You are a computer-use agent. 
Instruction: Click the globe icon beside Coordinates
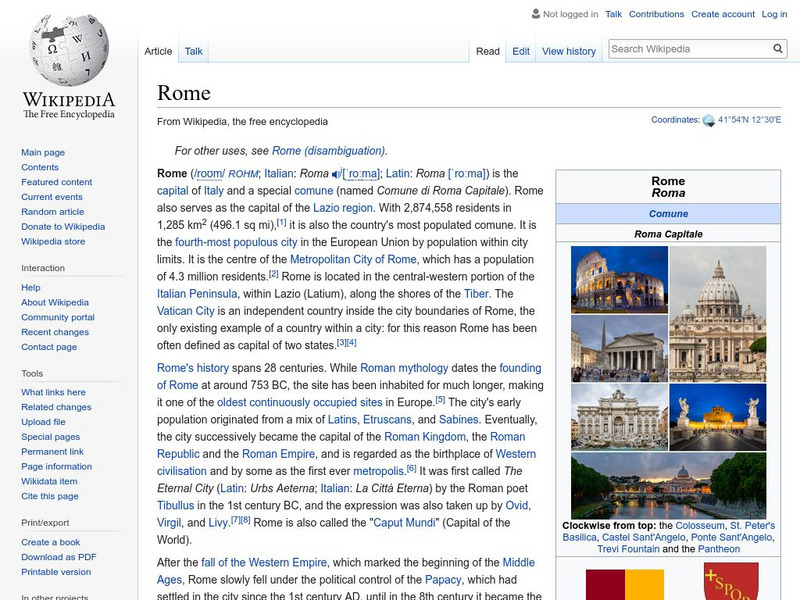[709, 121]
